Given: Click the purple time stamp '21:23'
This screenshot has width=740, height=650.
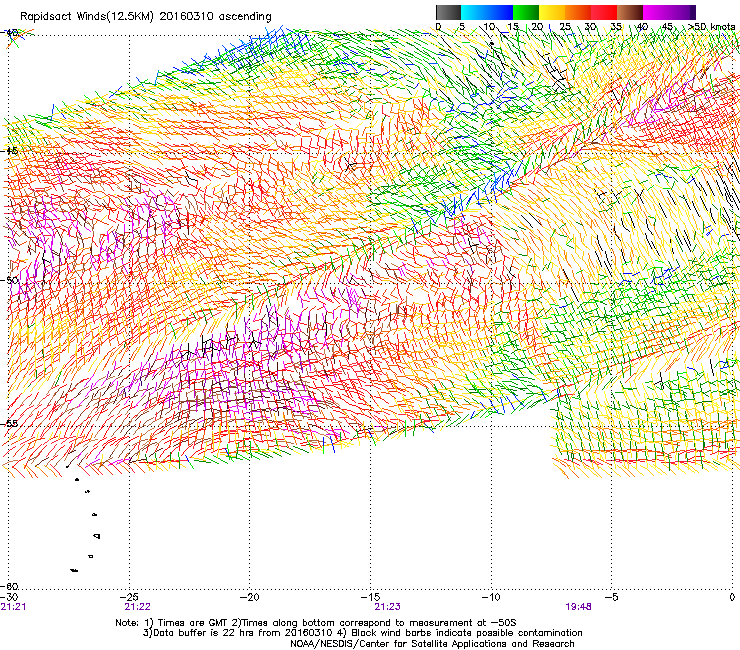Looking at the screenshot, I should tap(387, 607).
